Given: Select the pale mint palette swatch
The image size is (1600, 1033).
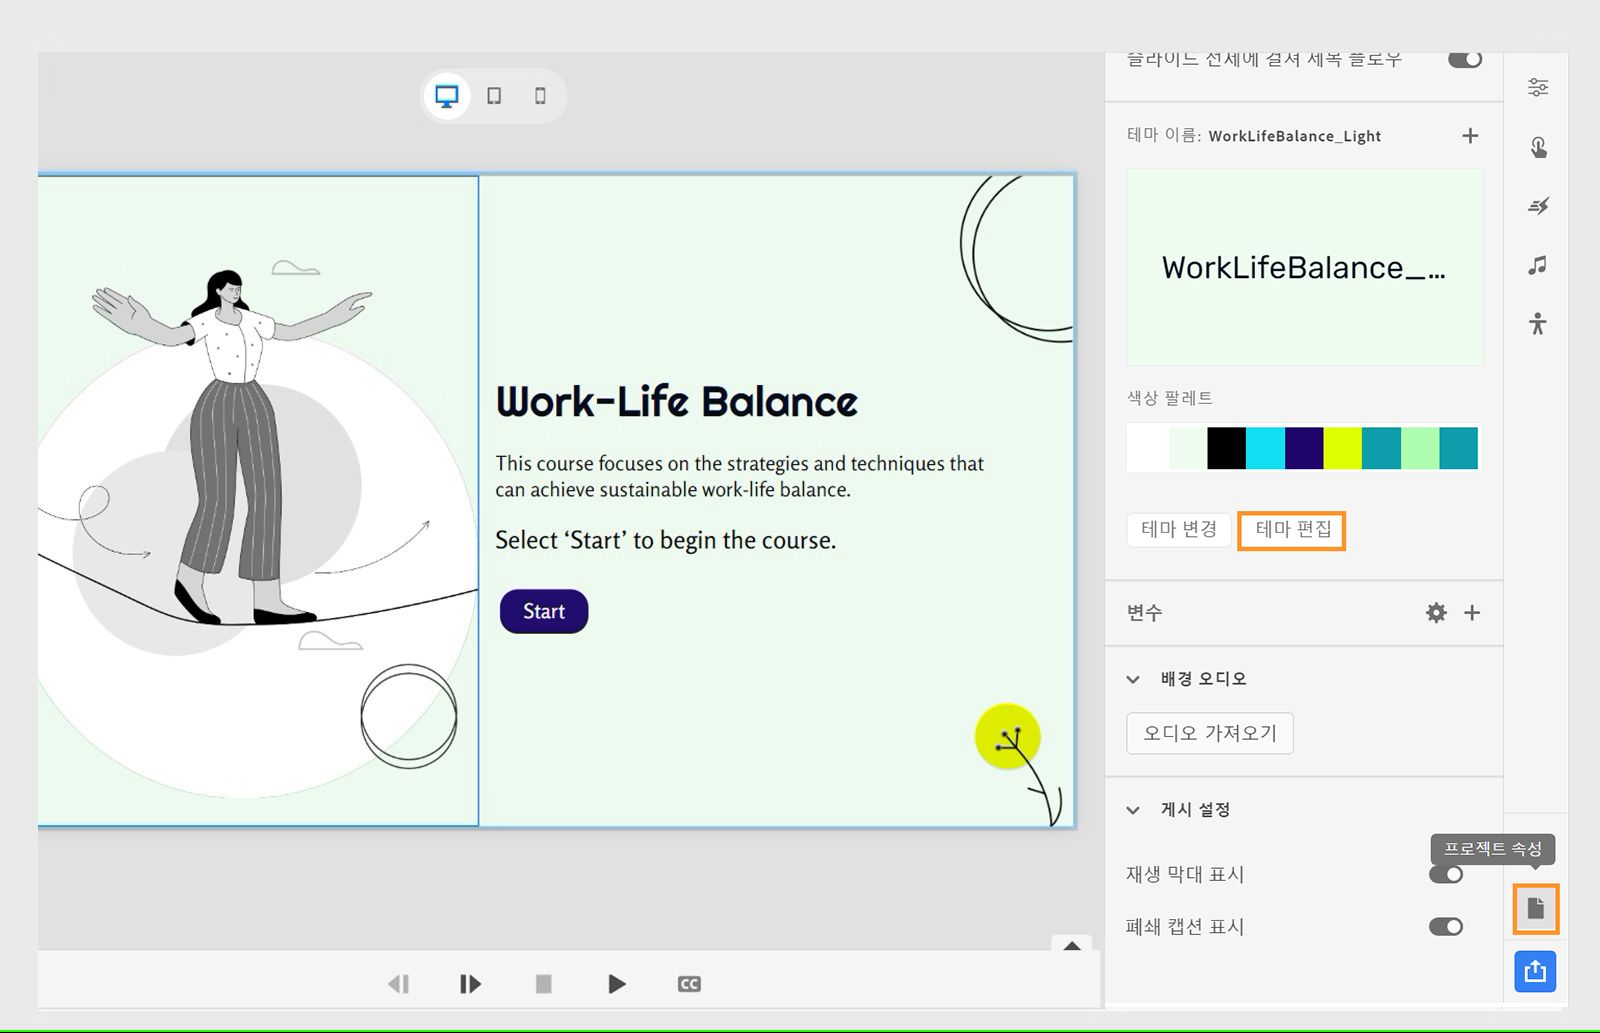Looking at the screenshot, I should [1187, 448].
